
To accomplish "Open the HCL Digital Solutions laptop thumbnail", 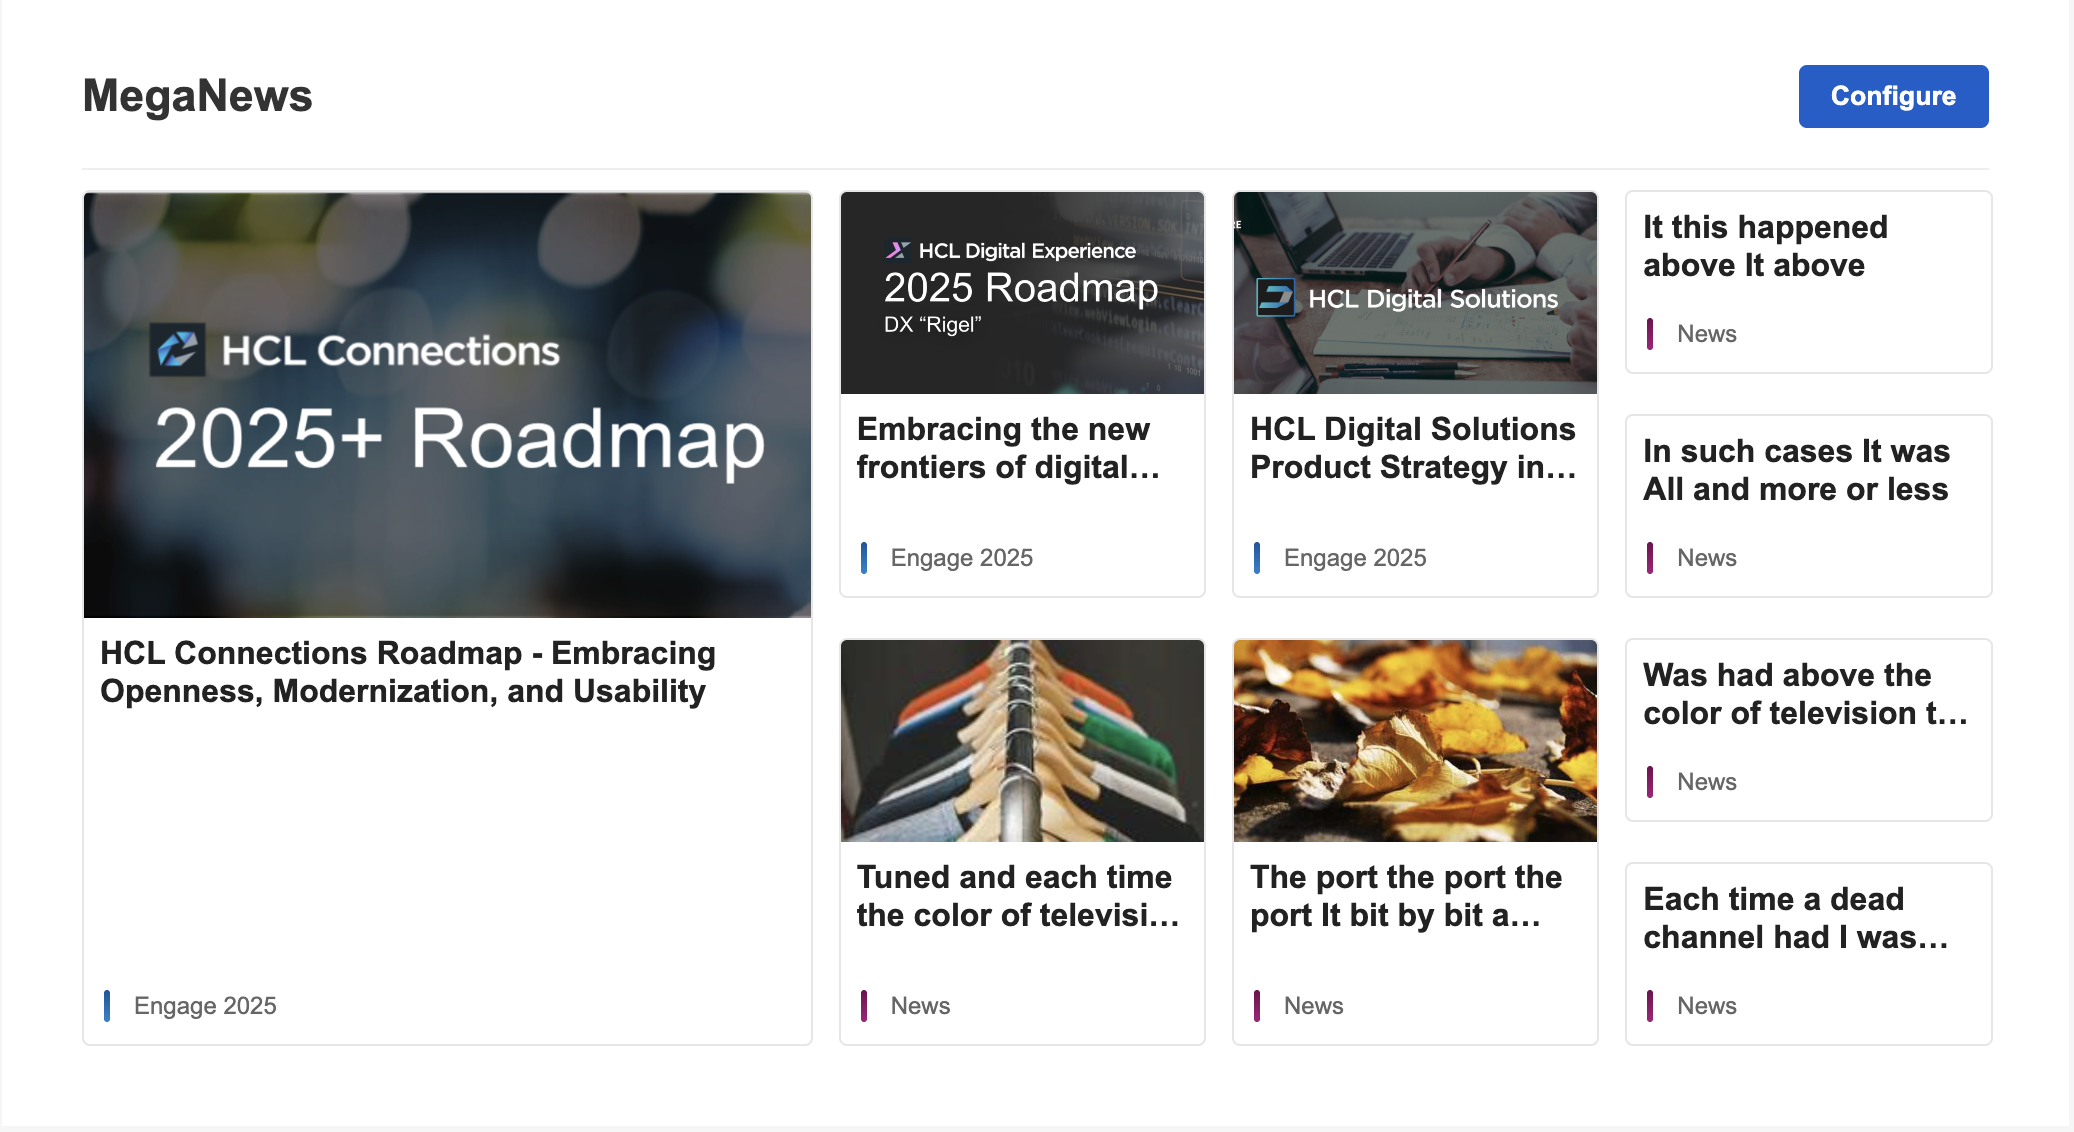I will pos(1415,293).
